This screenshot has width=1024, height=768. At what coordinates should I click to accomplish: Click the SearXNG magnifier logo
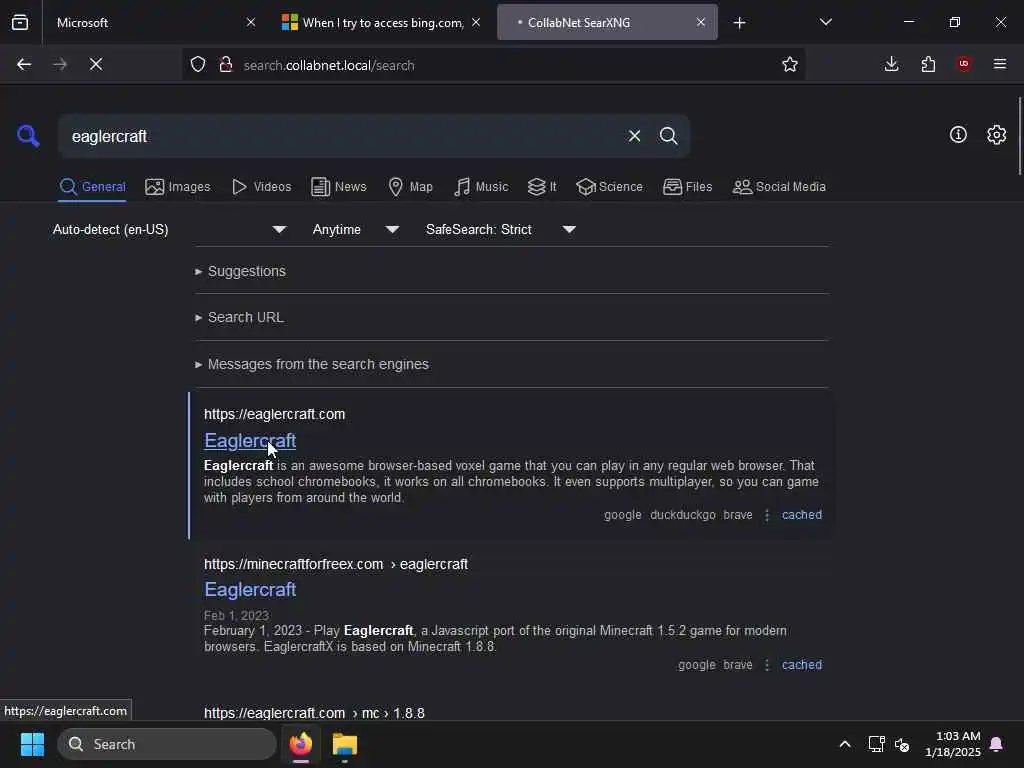pos(28,136)
